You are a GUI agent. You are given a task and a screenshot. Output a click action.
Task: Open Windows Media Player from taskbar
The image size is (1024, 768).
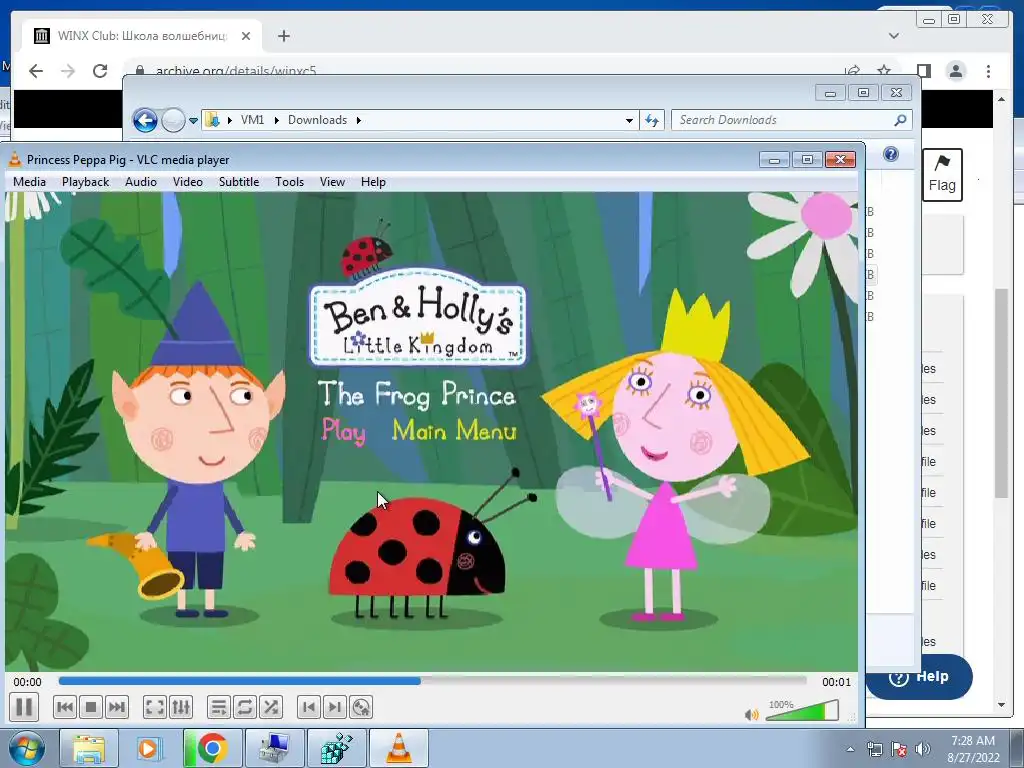150,748
